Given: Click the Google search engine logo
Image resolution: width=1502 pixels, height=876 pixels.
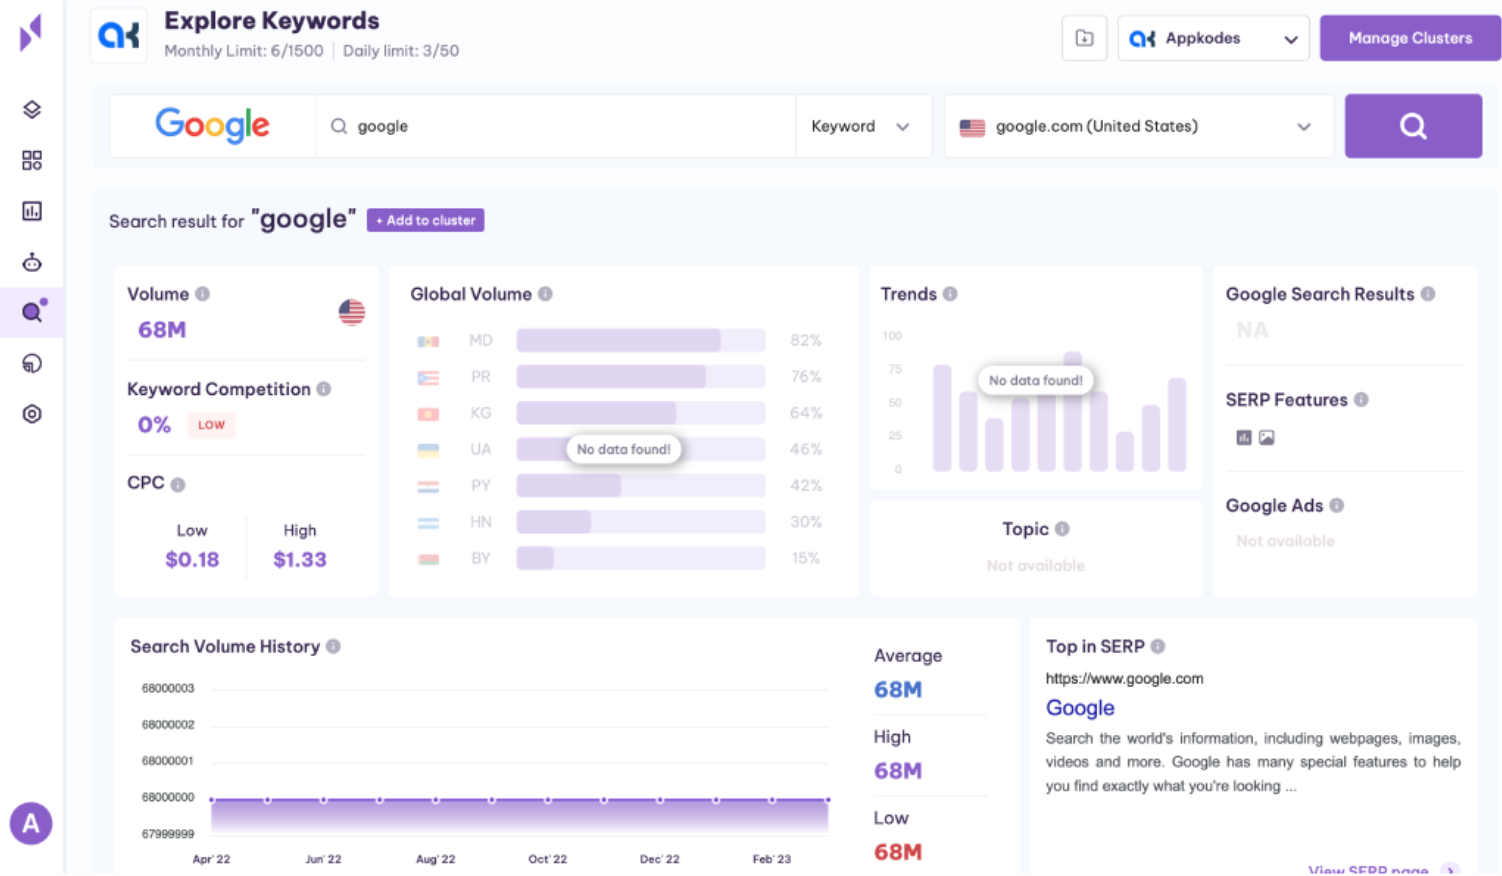Looking at the screenshot, I should coord(212,126).
